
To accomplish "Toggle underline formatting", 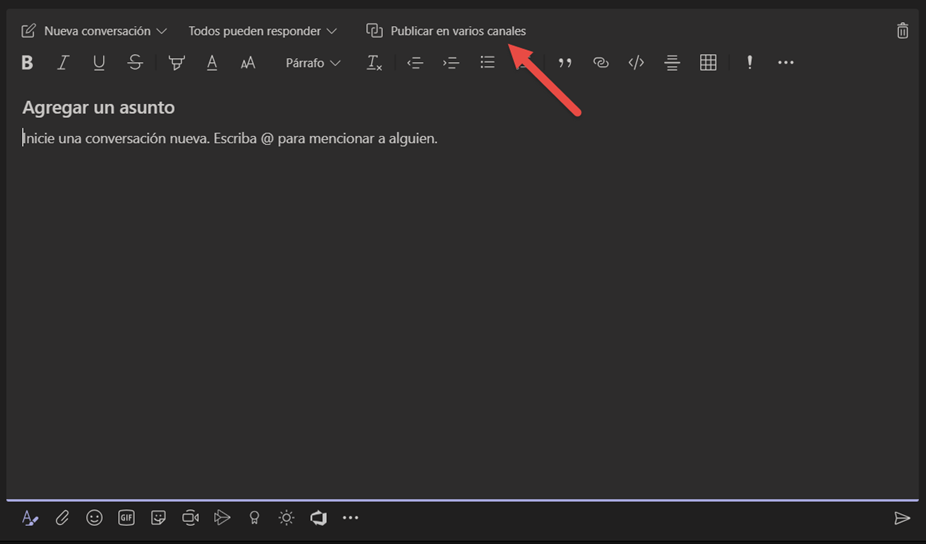I will (x=99, y=63).
